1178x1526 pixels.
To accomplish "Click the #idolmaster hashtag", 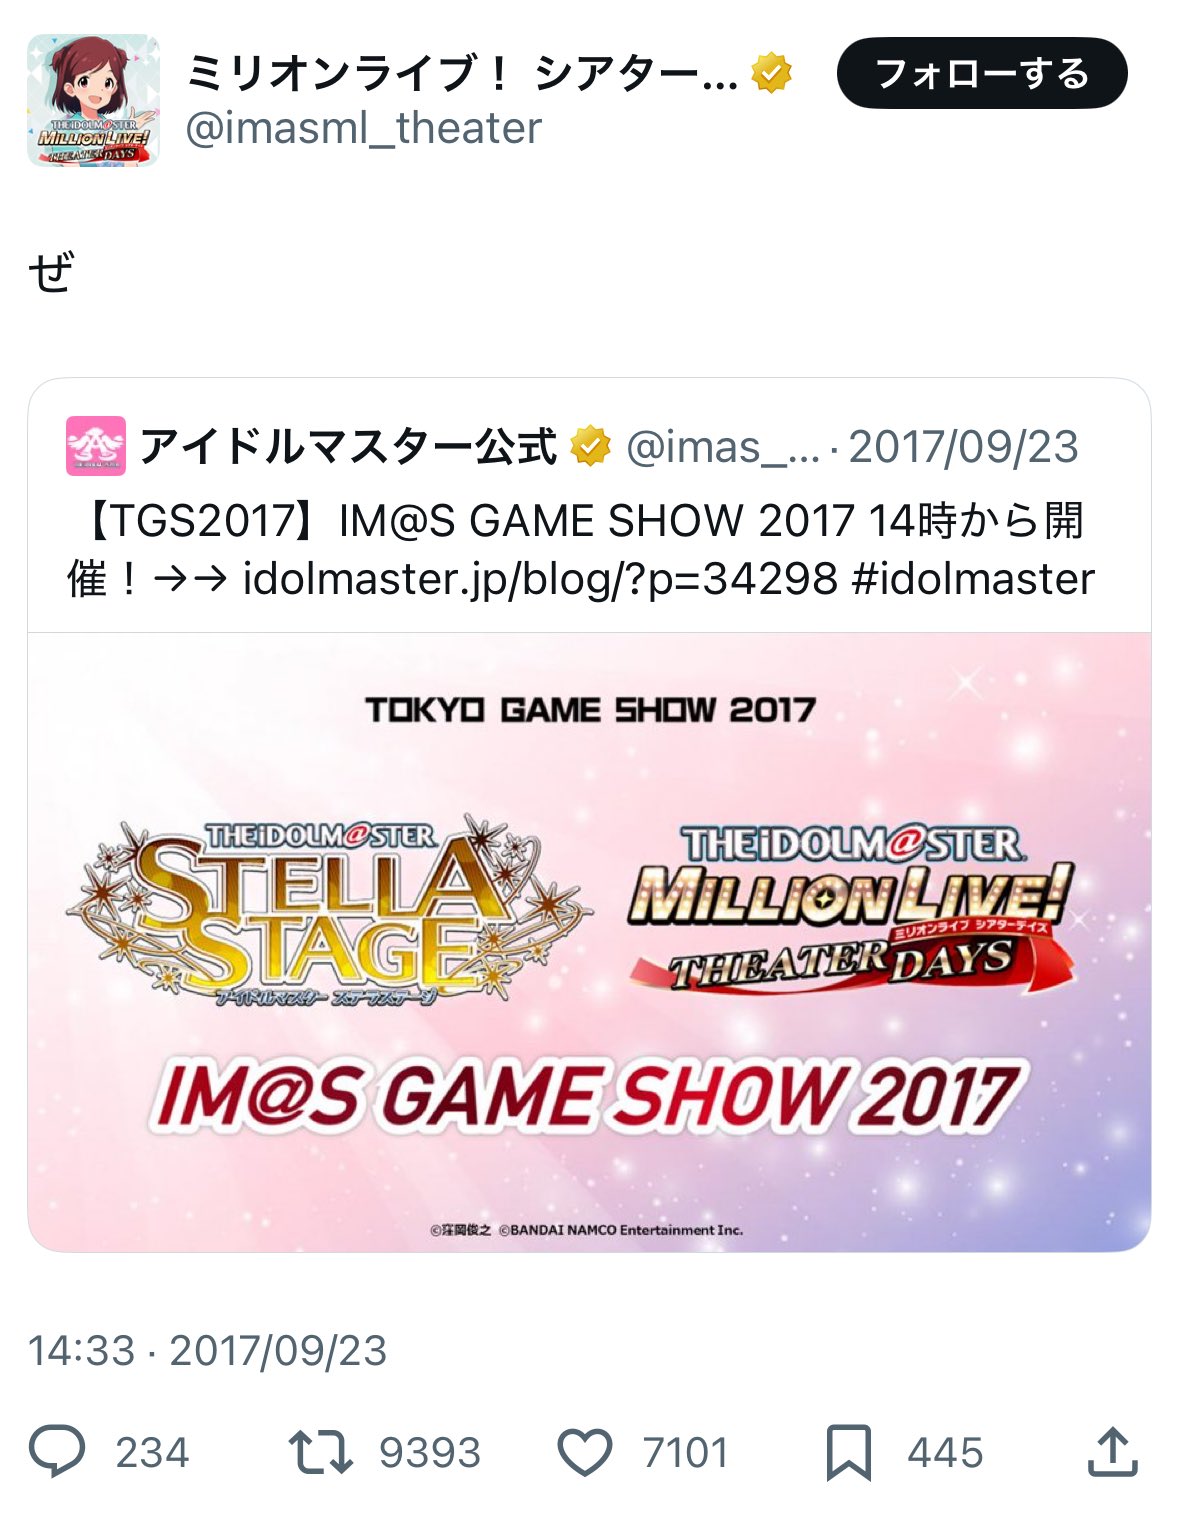I will [x=973, y=579].
